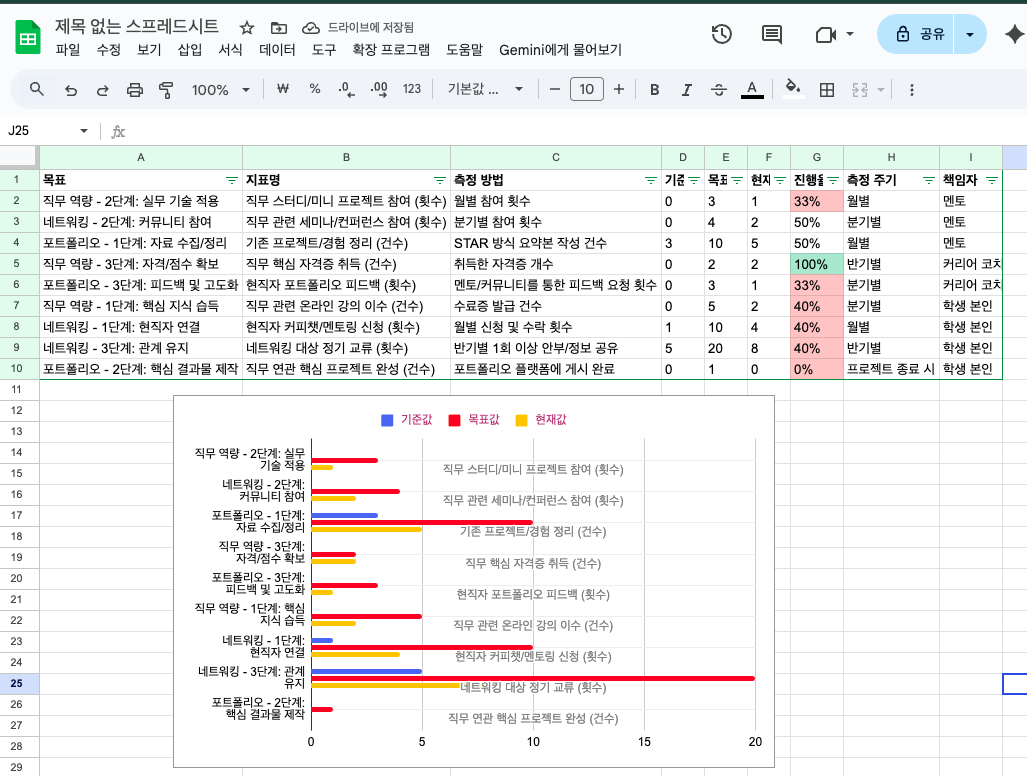Toggle bold formatting
1027x776 pixels.
click(655, 90)
